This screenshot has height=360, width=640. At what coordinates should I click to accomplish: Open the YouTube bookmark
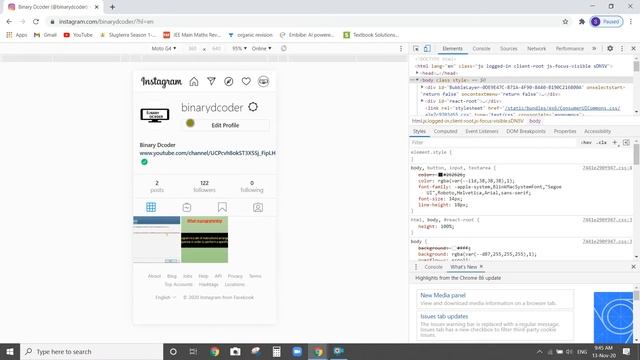pos(78,35)
